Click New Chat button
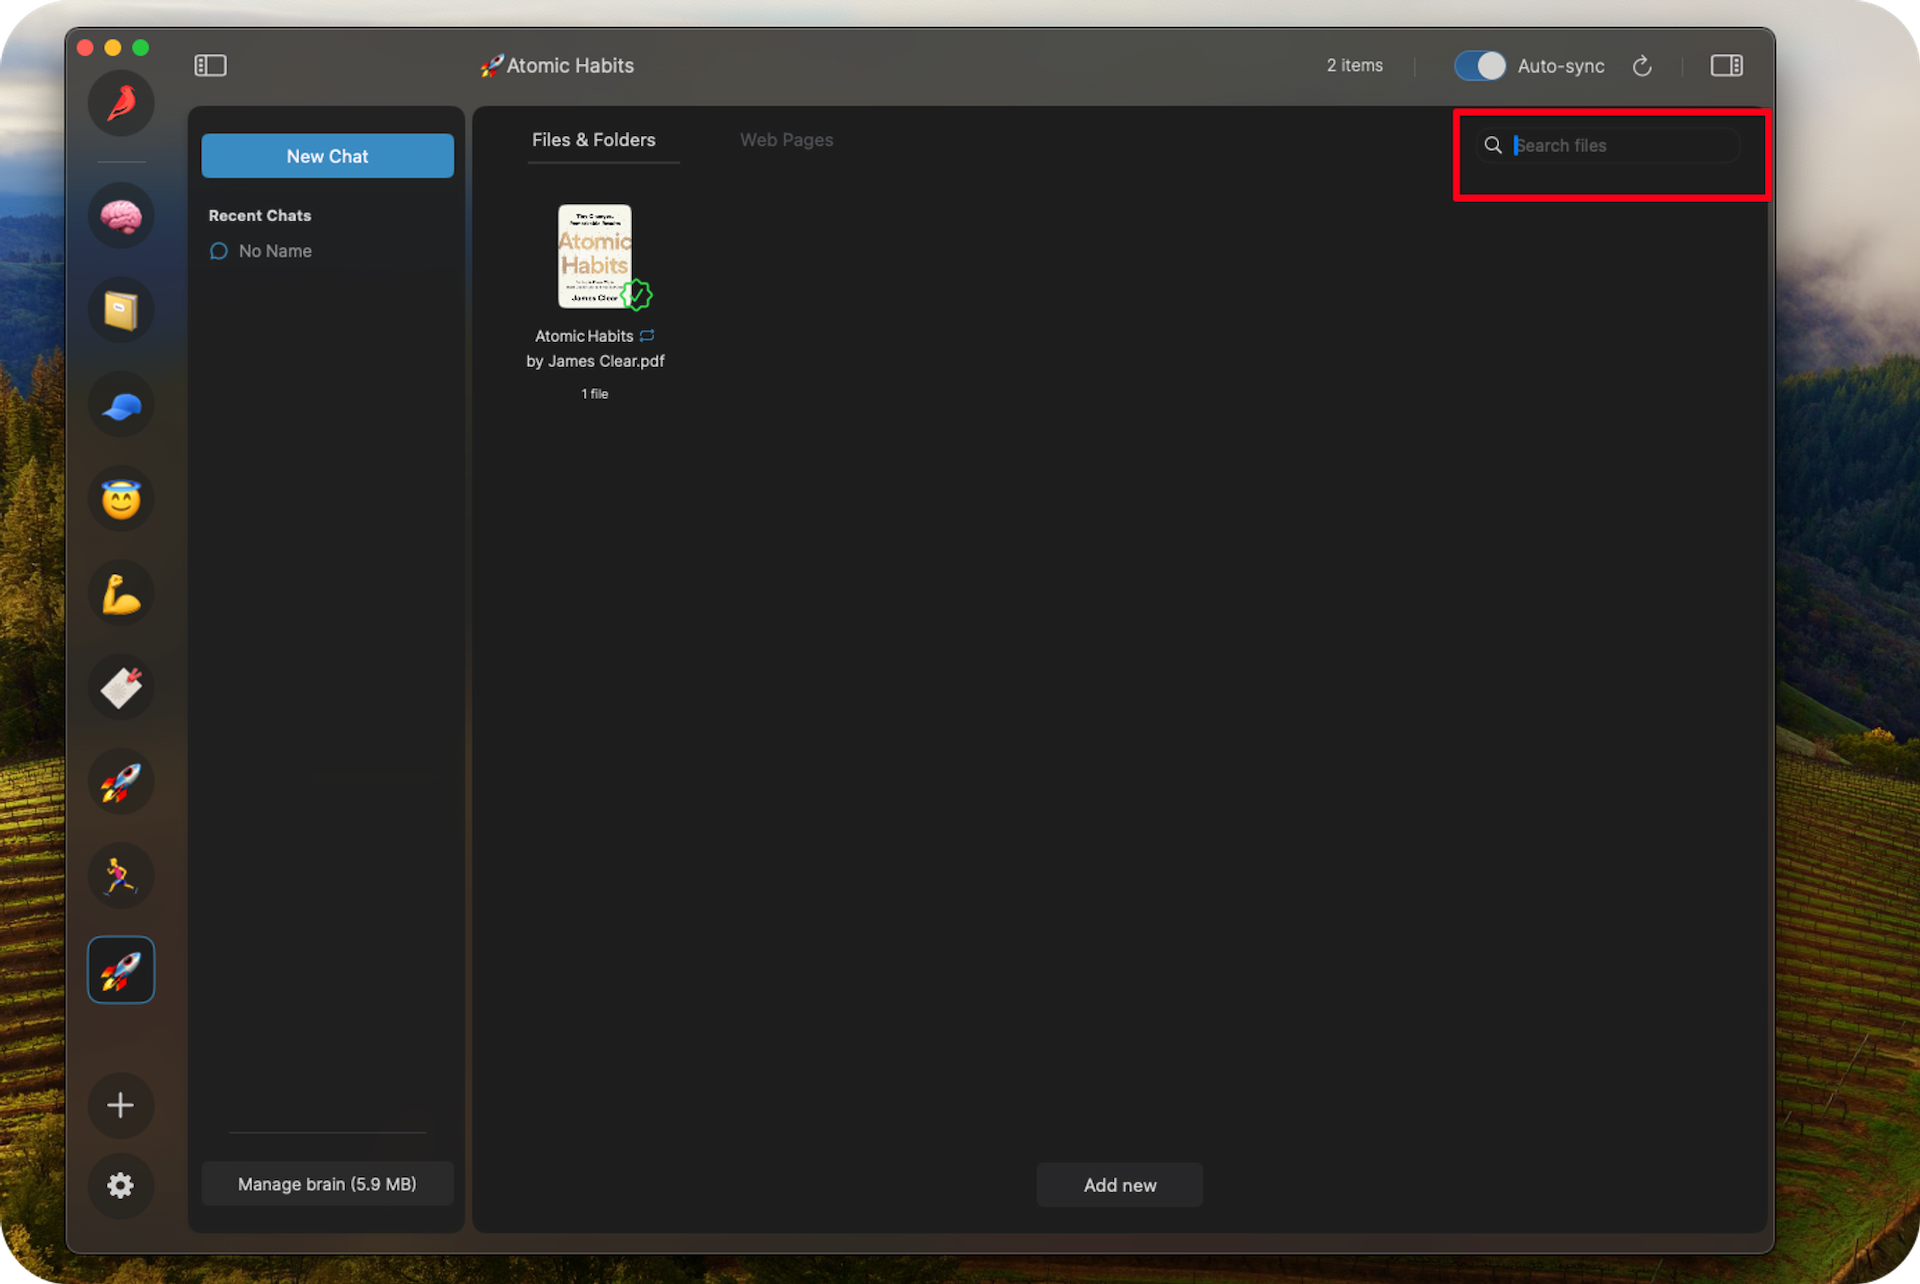 click(x=327, y=156)
